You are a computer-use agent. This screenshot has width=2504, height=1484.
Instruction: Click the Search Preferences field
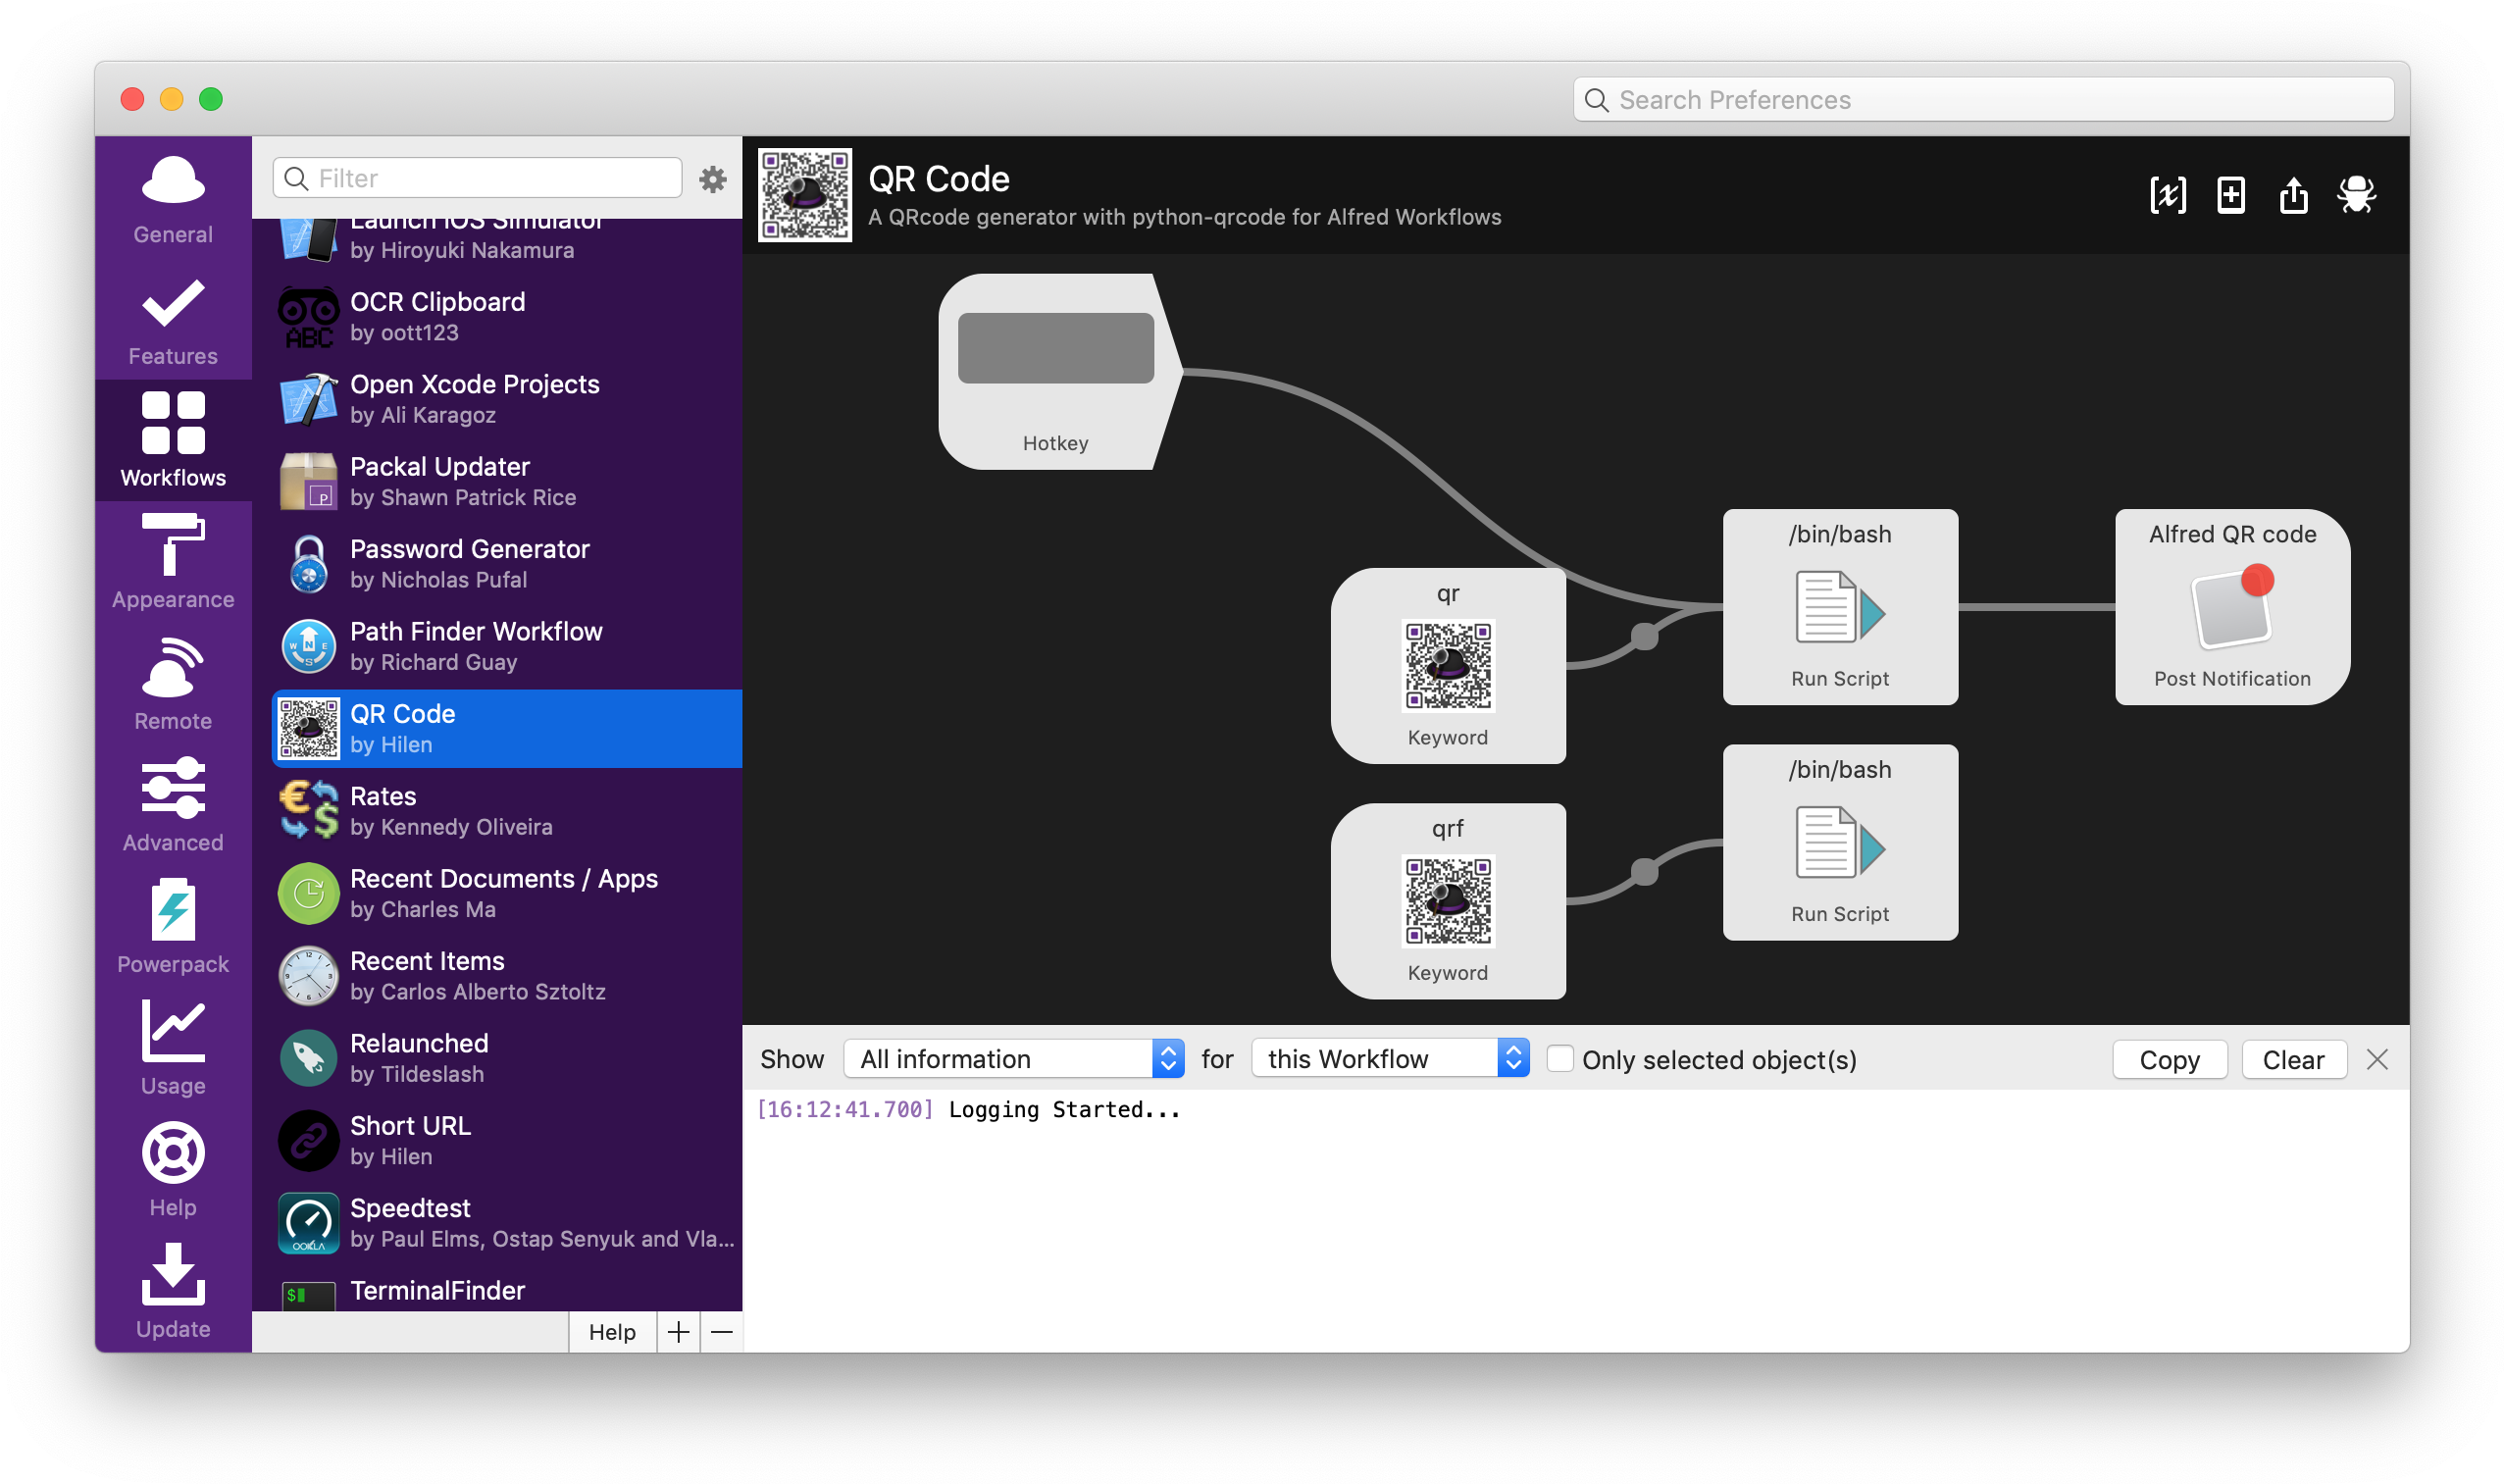point(1983,100)
